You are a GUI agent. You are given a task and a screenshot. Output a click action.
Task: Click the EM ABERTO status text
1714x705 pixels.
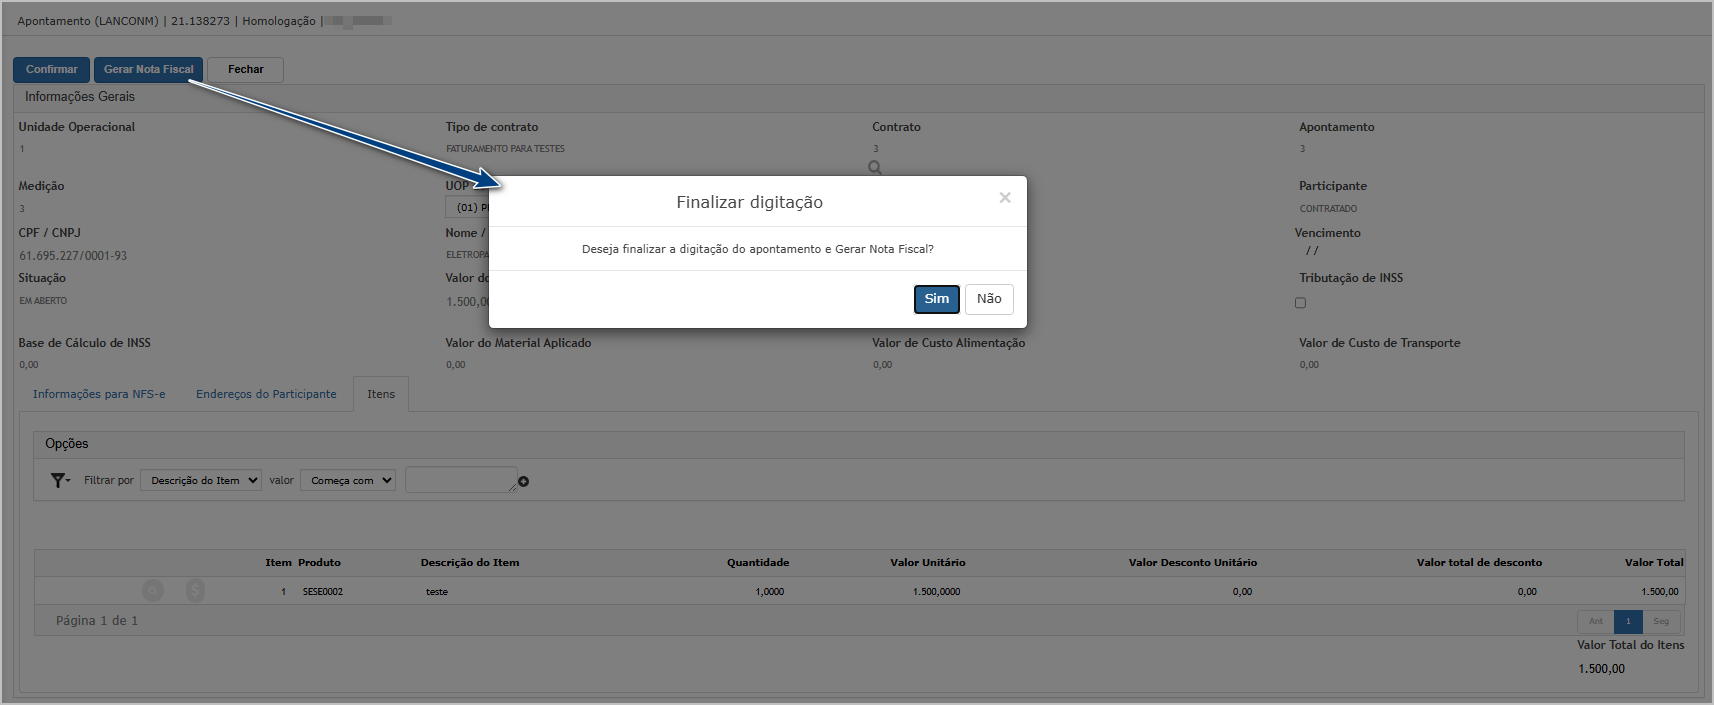(x=43, y=301)
